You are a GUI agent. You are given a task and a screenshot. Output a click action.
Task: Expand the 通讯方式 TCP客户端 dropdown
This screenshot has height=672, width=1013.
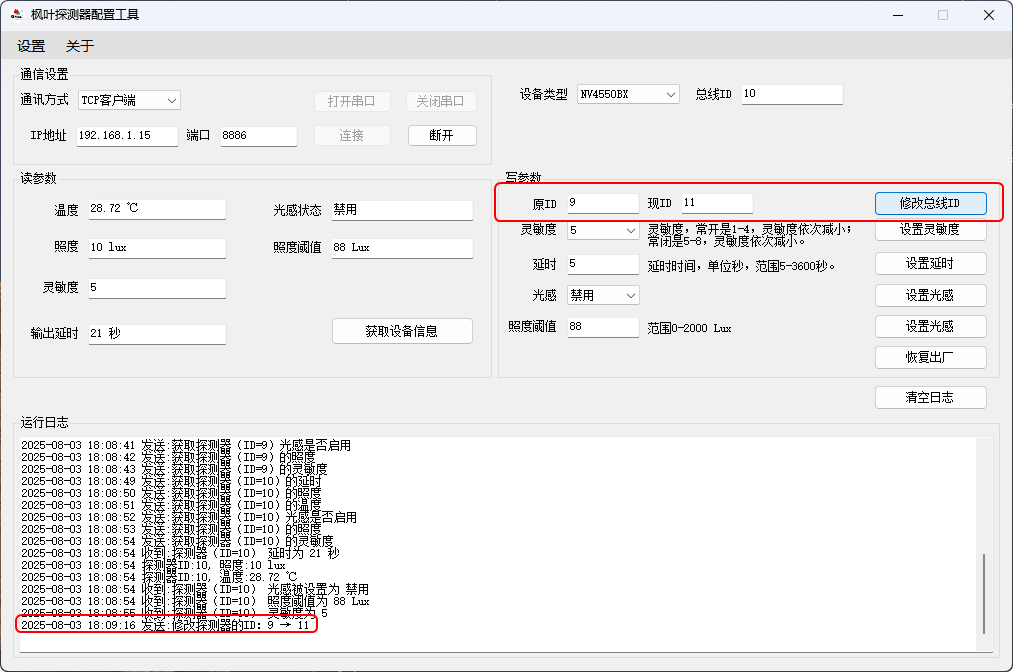click(x=129, y=100)
